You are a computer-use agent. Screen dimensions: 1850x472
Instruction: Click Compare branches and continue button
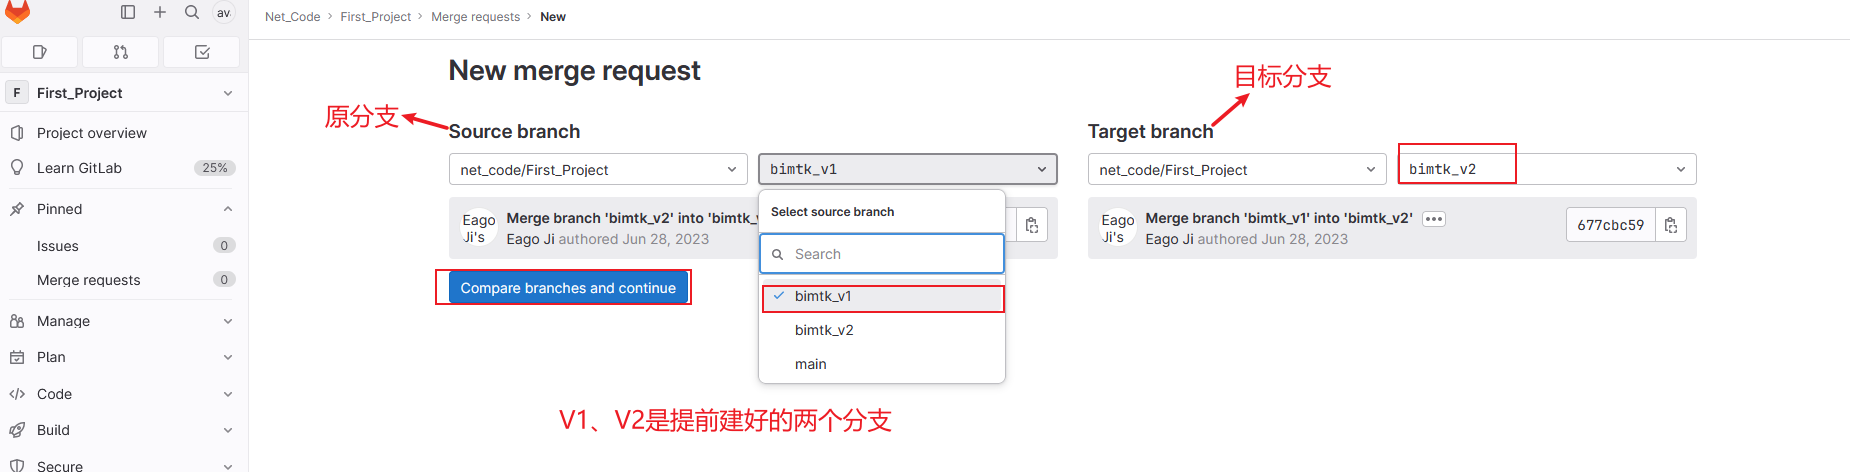pos(568,288)
